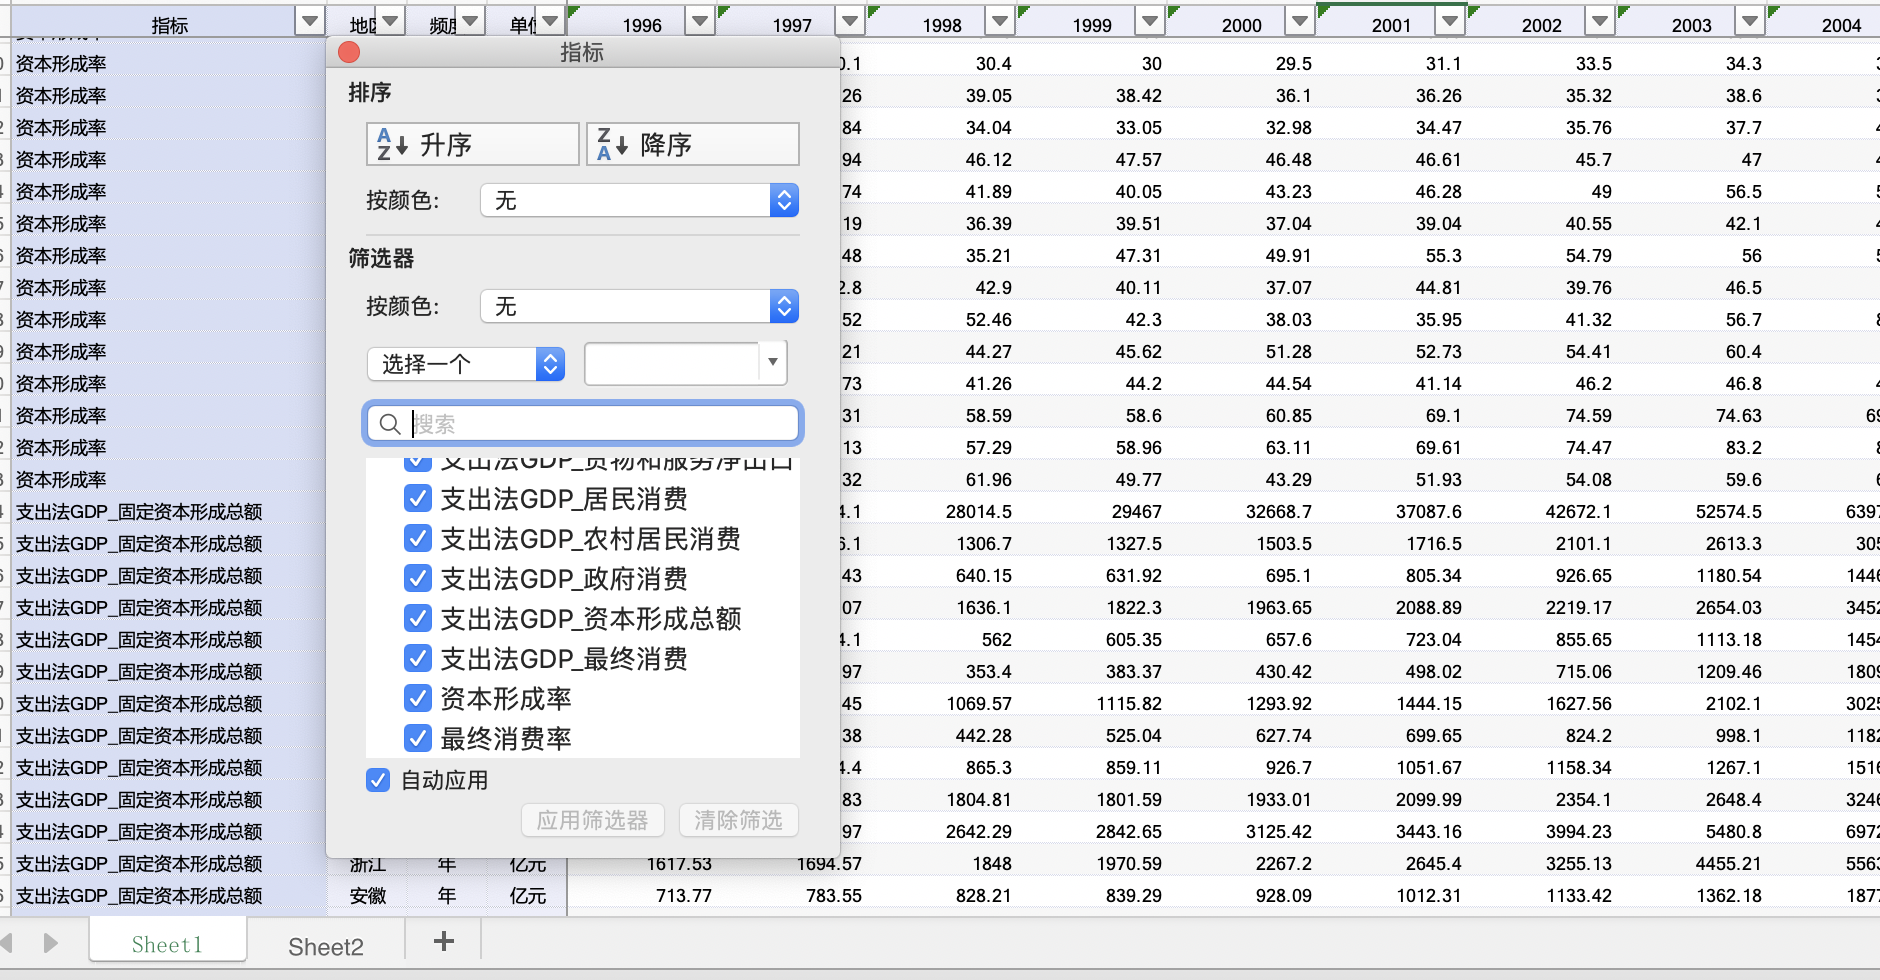This screenshot has height=980, width=1880.
Task: Uncheck 支出法GDP_资本形成总额
Action: pyautogui.click(x=418, y=618)
